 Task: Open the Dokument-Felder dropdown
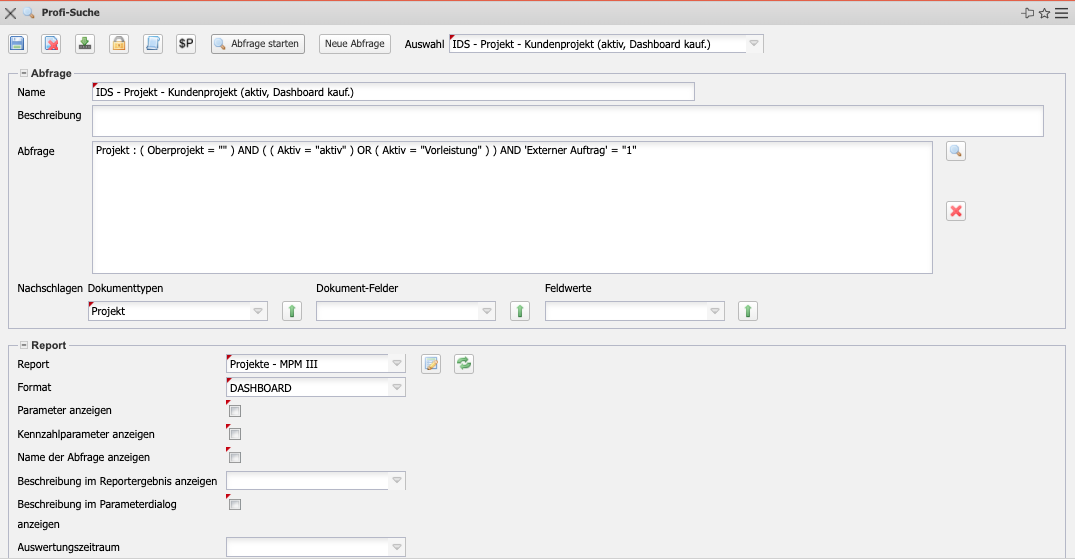coord(486,312)
